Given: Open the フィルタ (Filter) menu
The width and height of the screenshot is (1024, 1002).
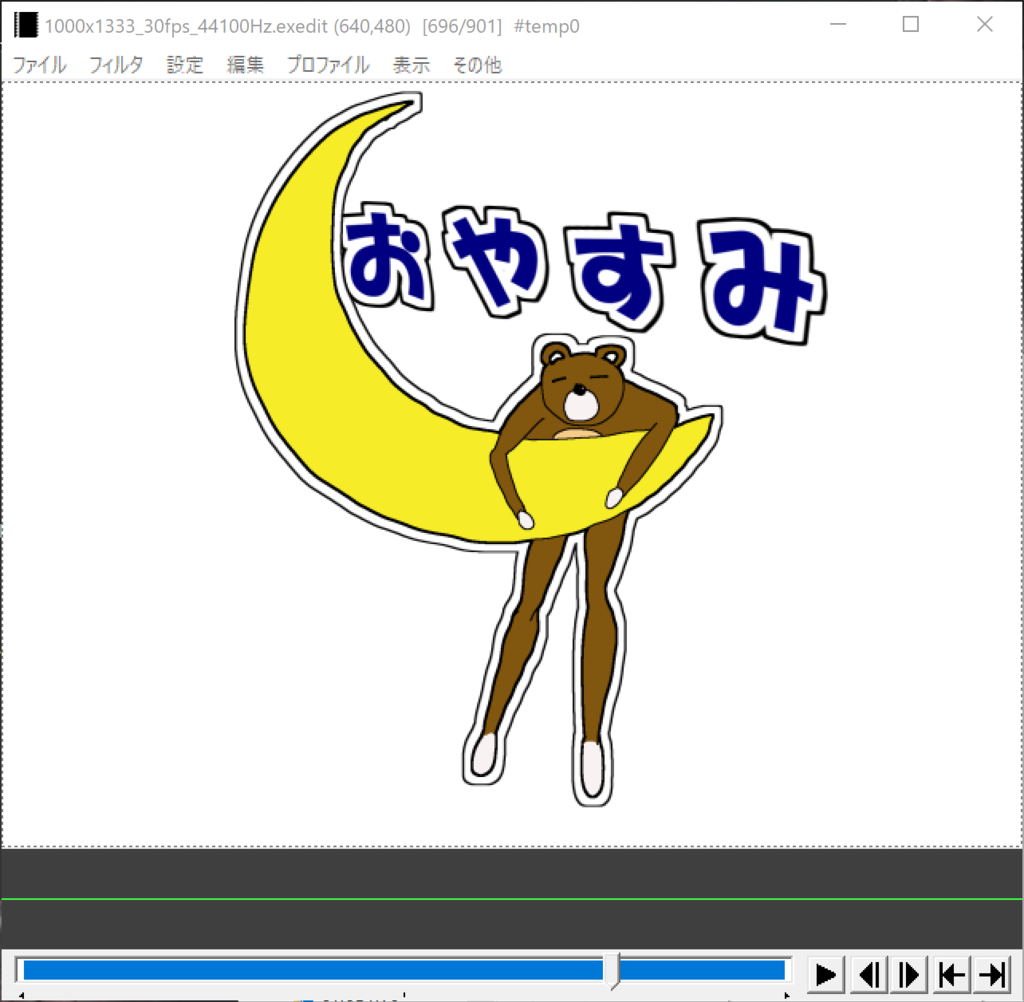Looking at the screenshot, I should [115, 64].
